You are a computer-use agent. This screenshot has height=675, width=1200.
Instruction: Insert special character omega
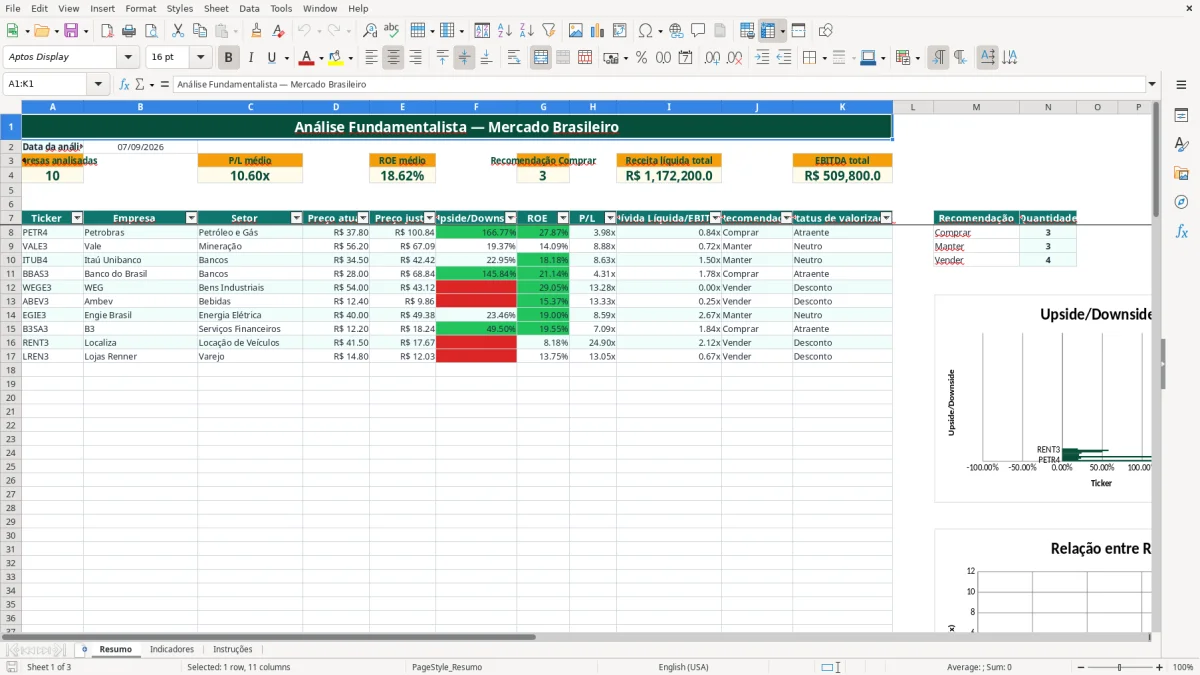645,31
